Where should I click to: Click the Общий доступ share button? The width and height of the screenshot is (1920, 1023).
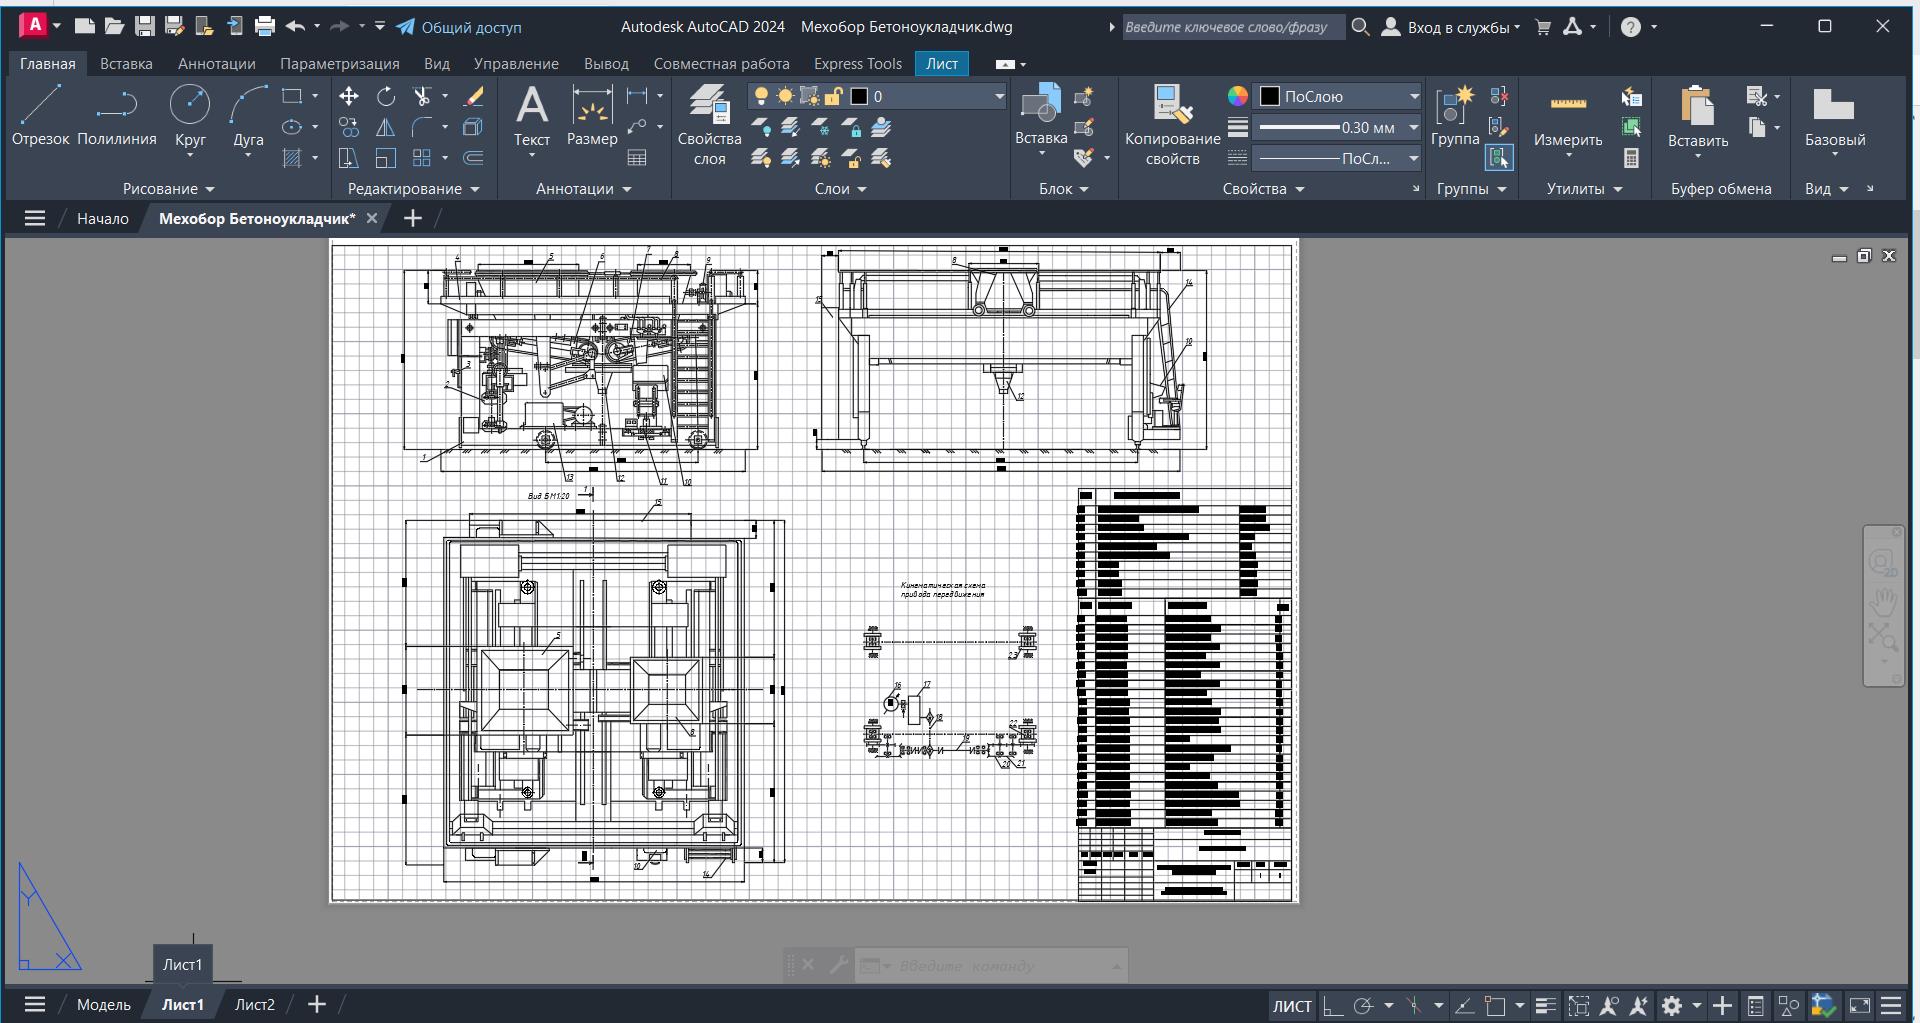coord(459,27)
